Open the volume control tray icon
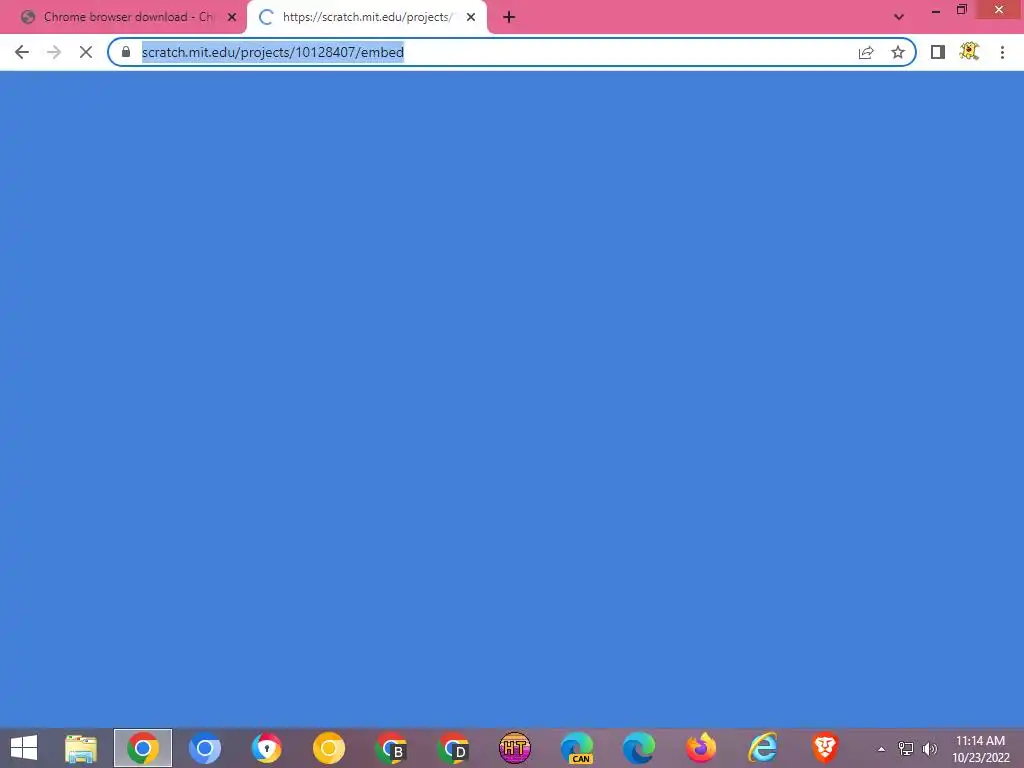This screenshot has width=1024, height=768. pyautogui.click(x=929, y=748)
